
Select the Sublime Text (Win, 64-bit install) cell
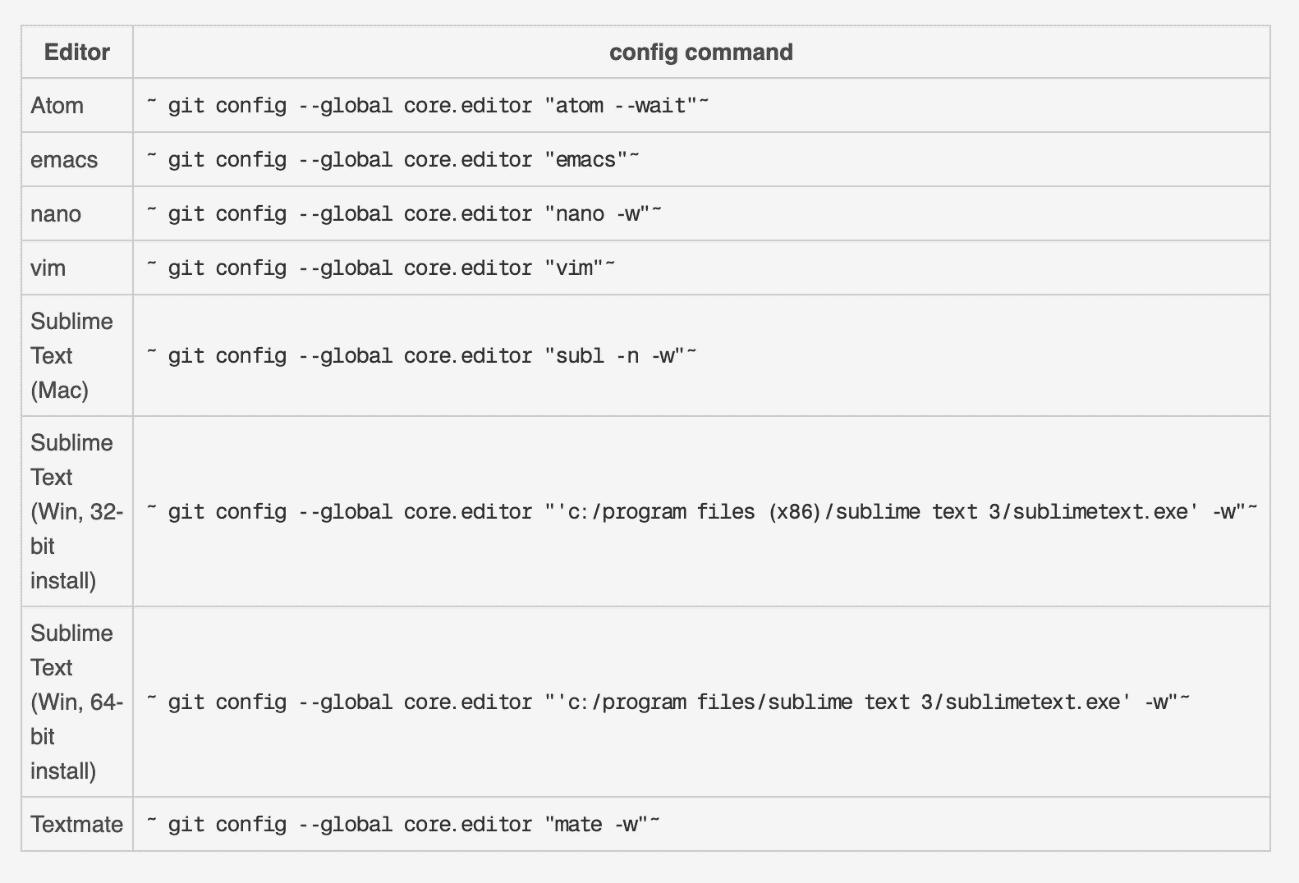click(76, 701)
